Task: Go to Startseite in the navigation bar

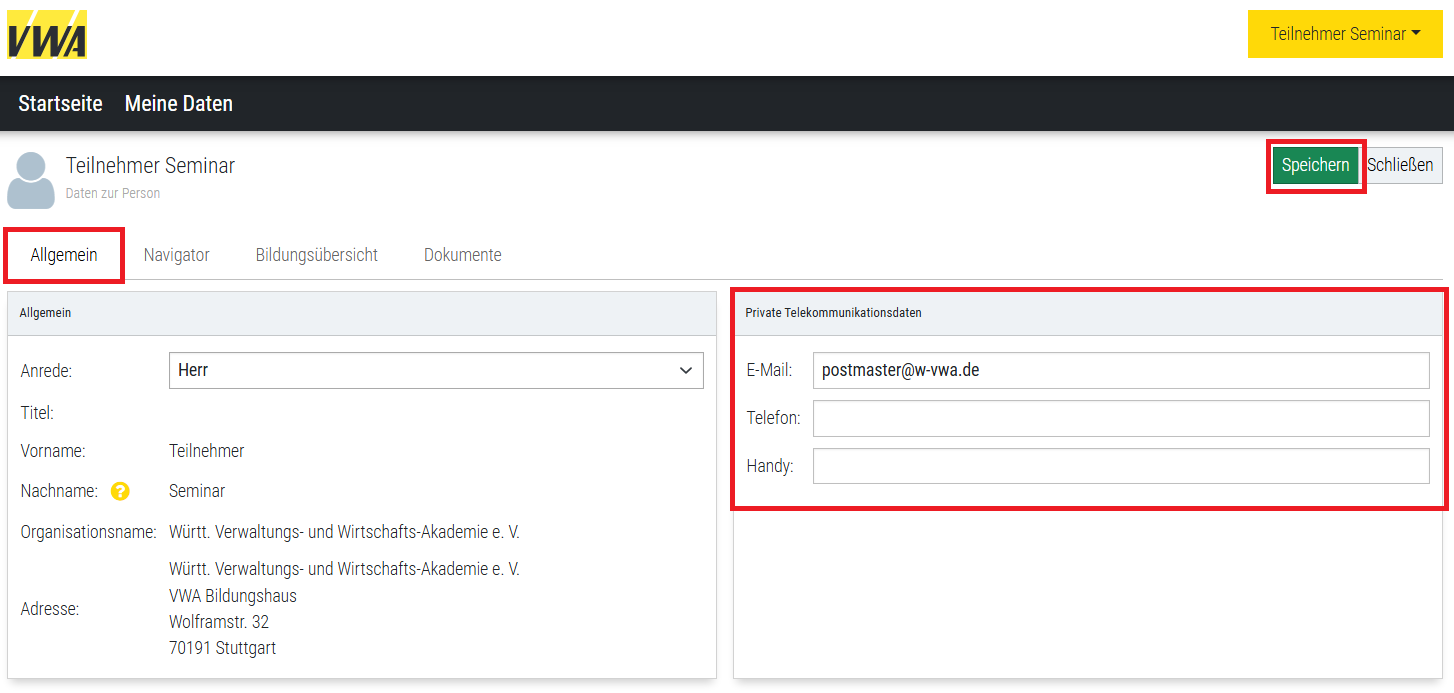Action: click(60, 104)
